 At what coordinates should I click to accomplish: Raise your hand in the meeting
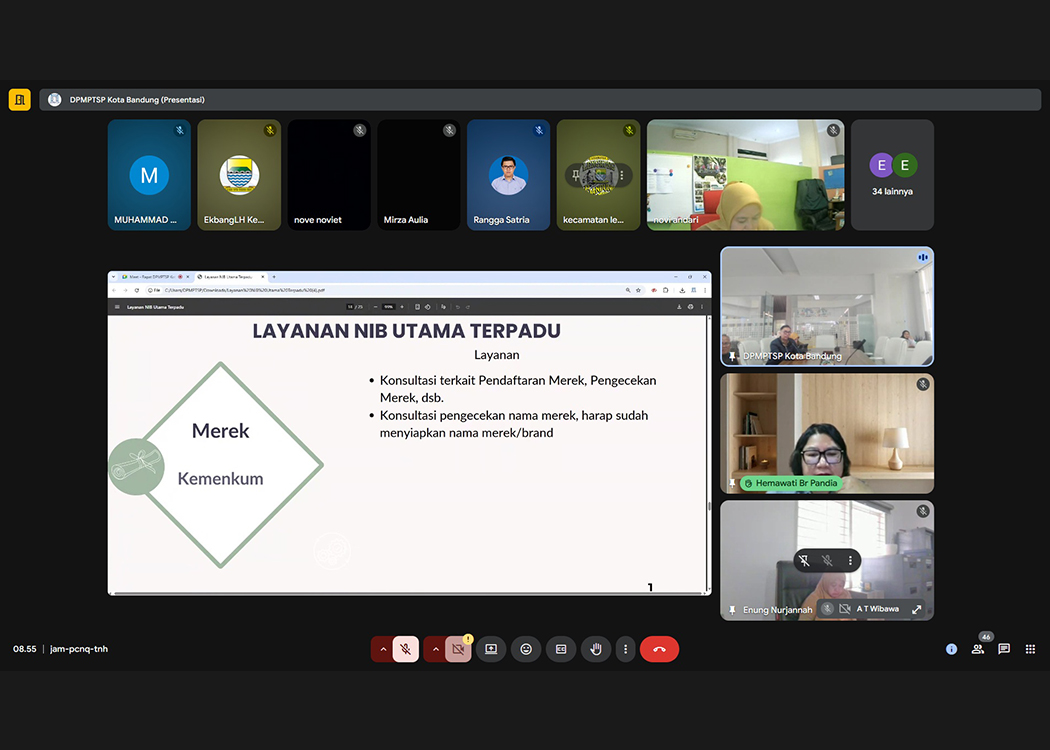click(596, 649)
